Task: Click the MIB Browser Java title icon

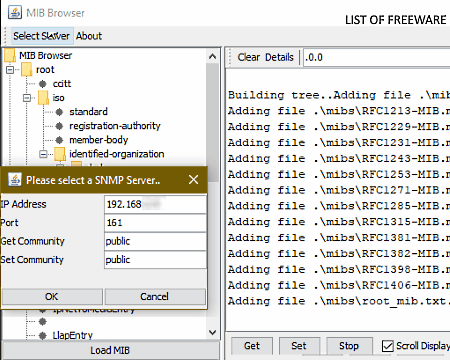Action: tap(15, 13)
